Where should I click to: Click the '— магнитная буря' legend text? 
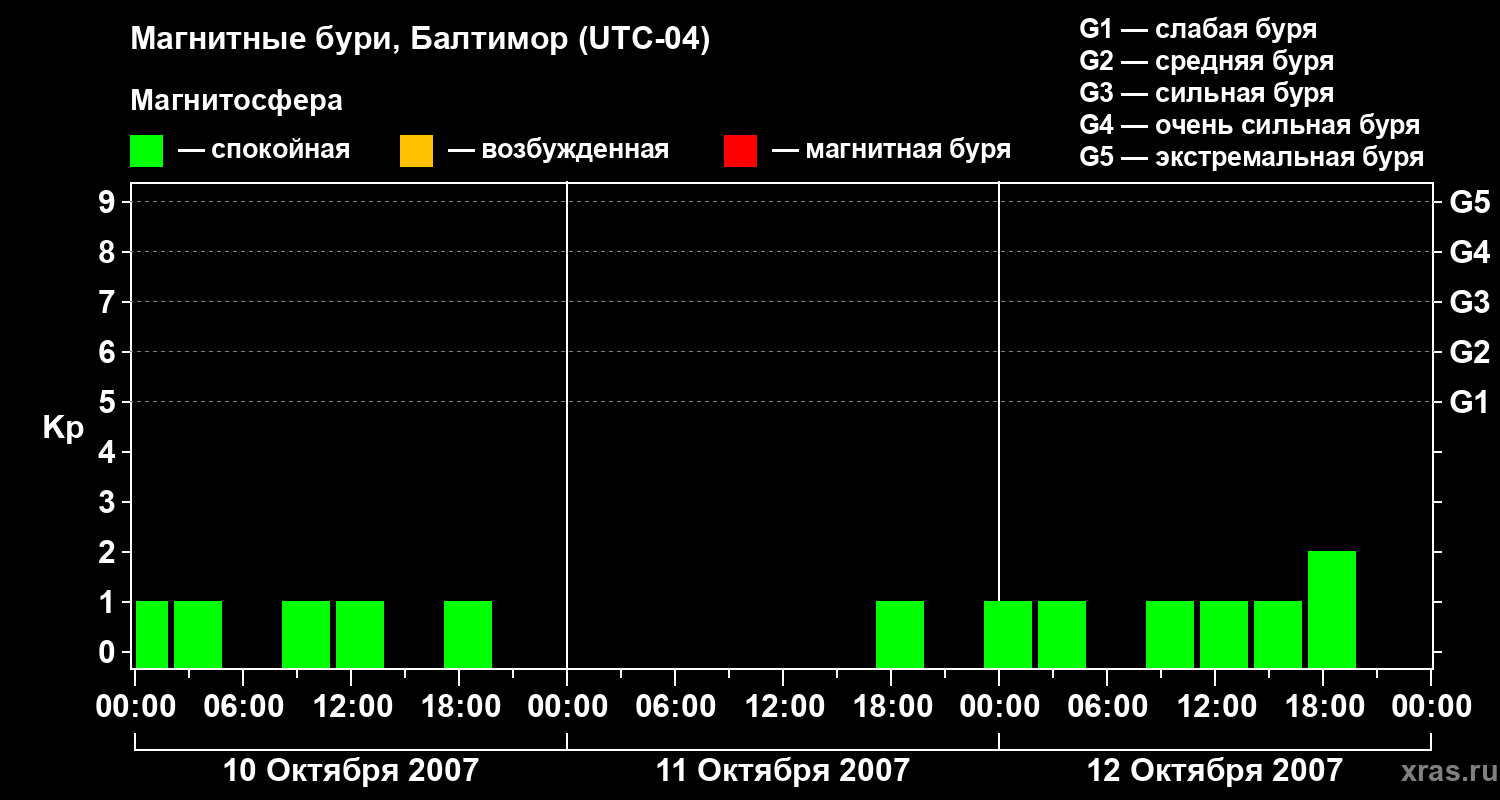coord(892,150)
